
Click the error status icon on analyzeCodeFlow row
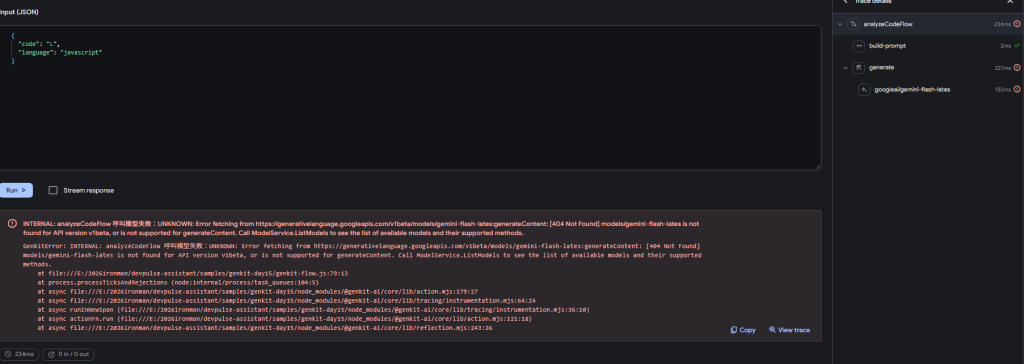(x=1017, y=24)
